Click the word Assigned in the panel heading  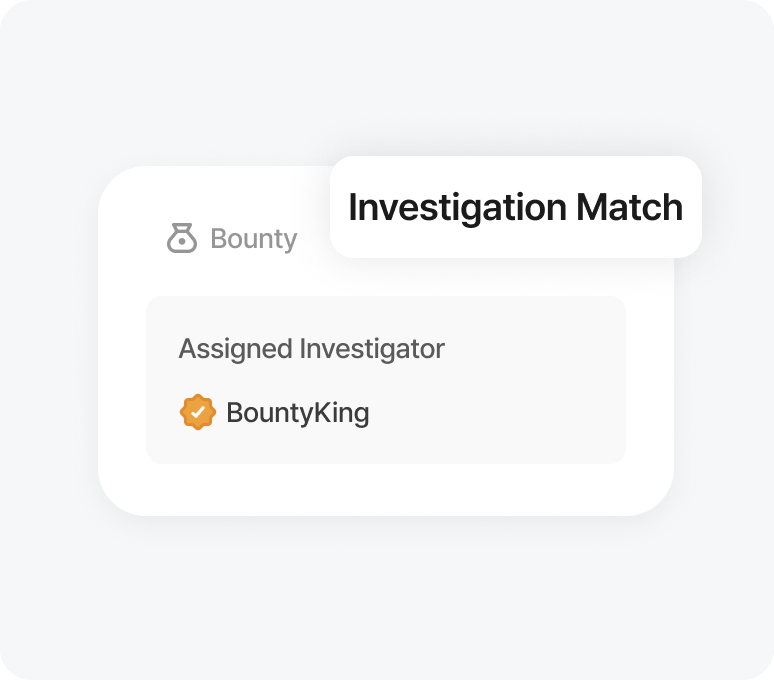click(x=236, y=349)
